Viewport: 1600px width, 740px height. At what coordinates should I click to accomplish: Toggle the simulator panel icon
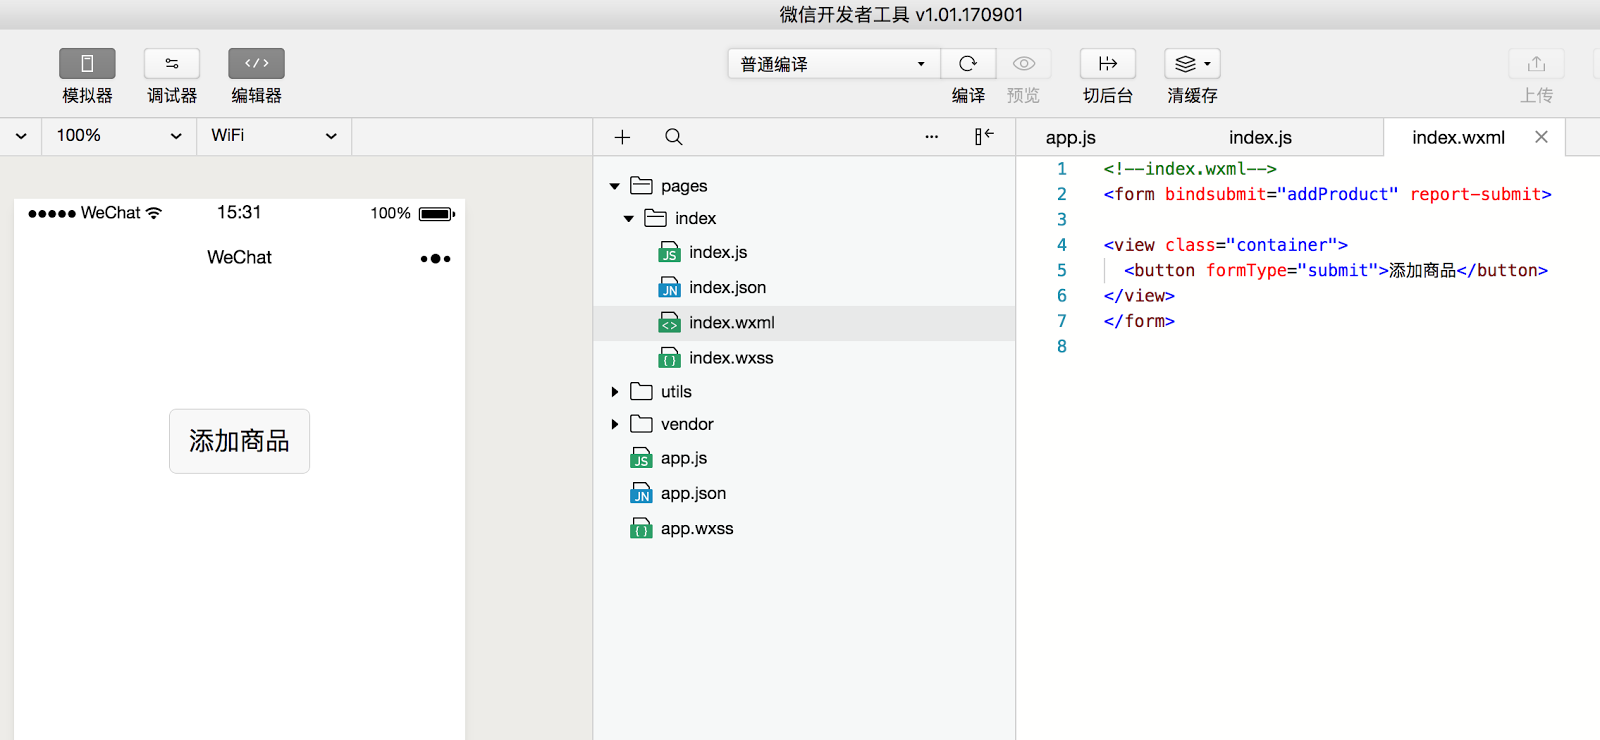pyautogui.click(x=87, y=64)
